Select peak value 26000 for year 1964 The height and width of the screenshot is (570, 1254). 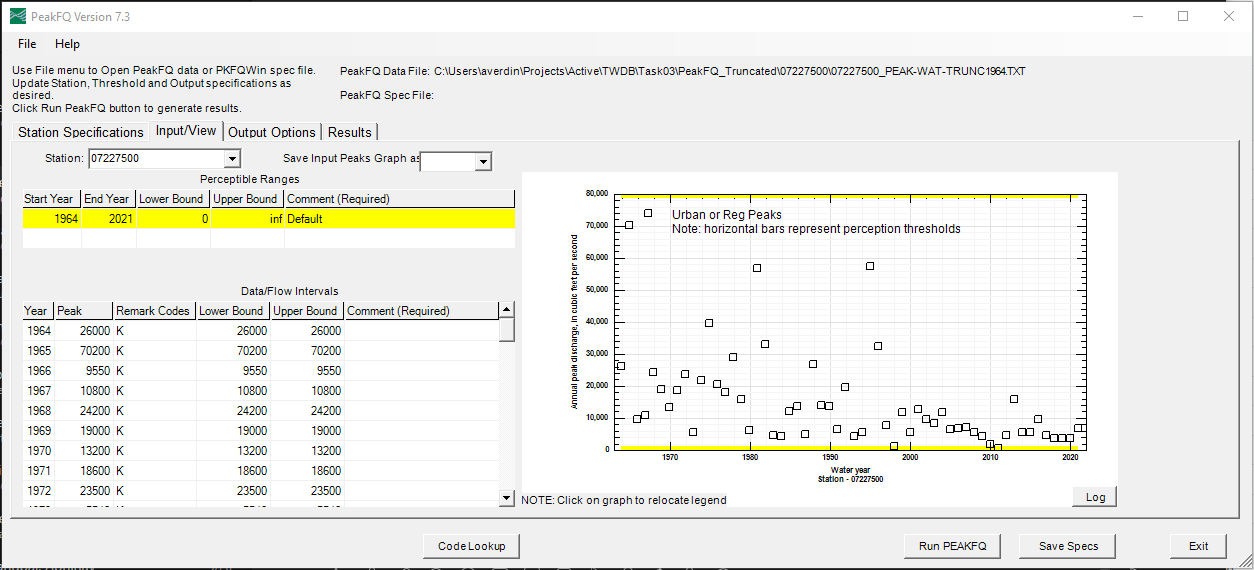[83, 331]
